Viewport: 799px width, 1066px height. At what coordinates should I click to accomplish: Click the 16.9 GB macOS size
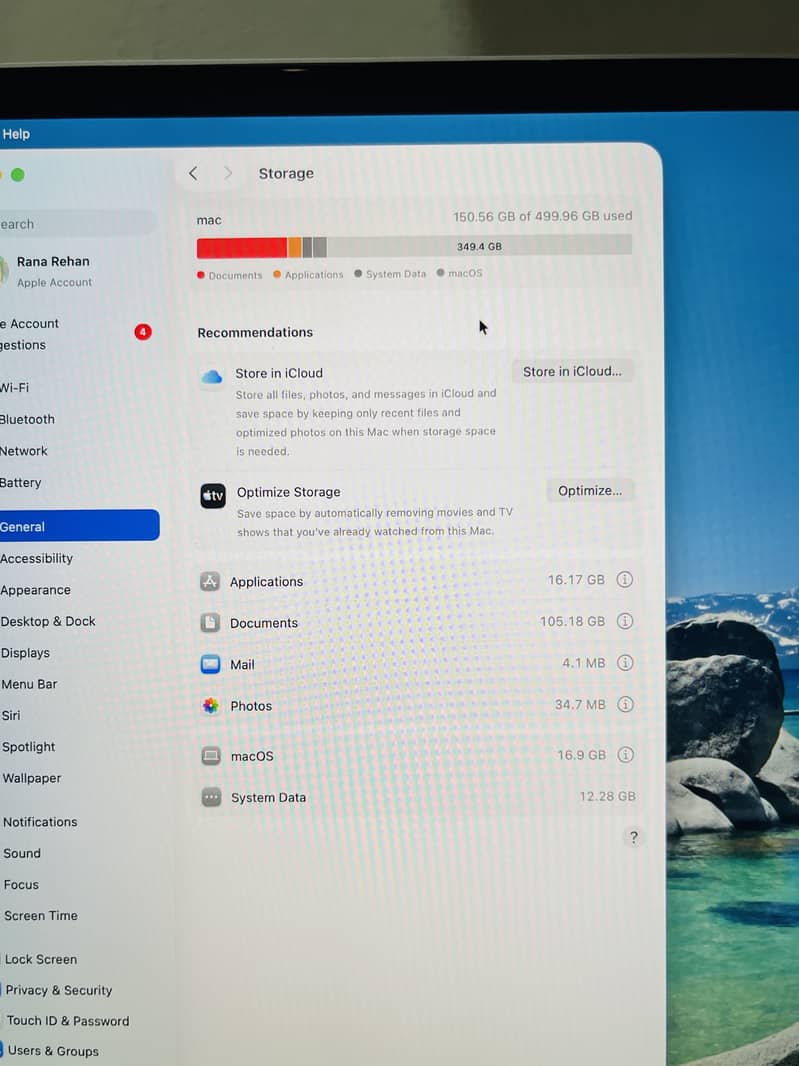click(581, 755)
